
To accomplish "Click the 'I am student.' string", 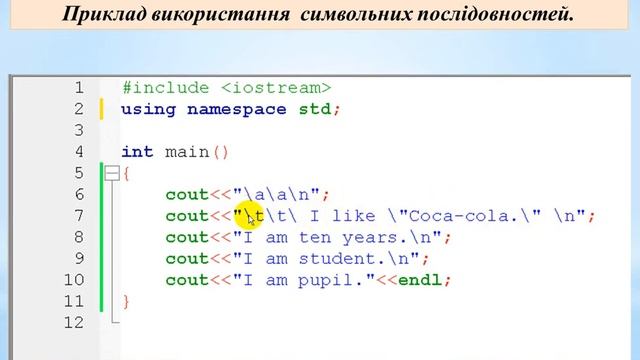I will pos(326,258).
